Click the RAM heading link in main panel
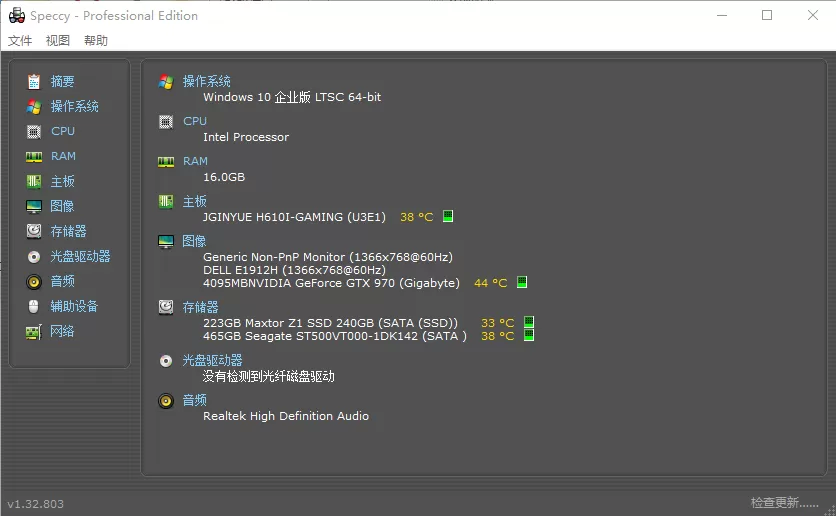 click(196, 161)
